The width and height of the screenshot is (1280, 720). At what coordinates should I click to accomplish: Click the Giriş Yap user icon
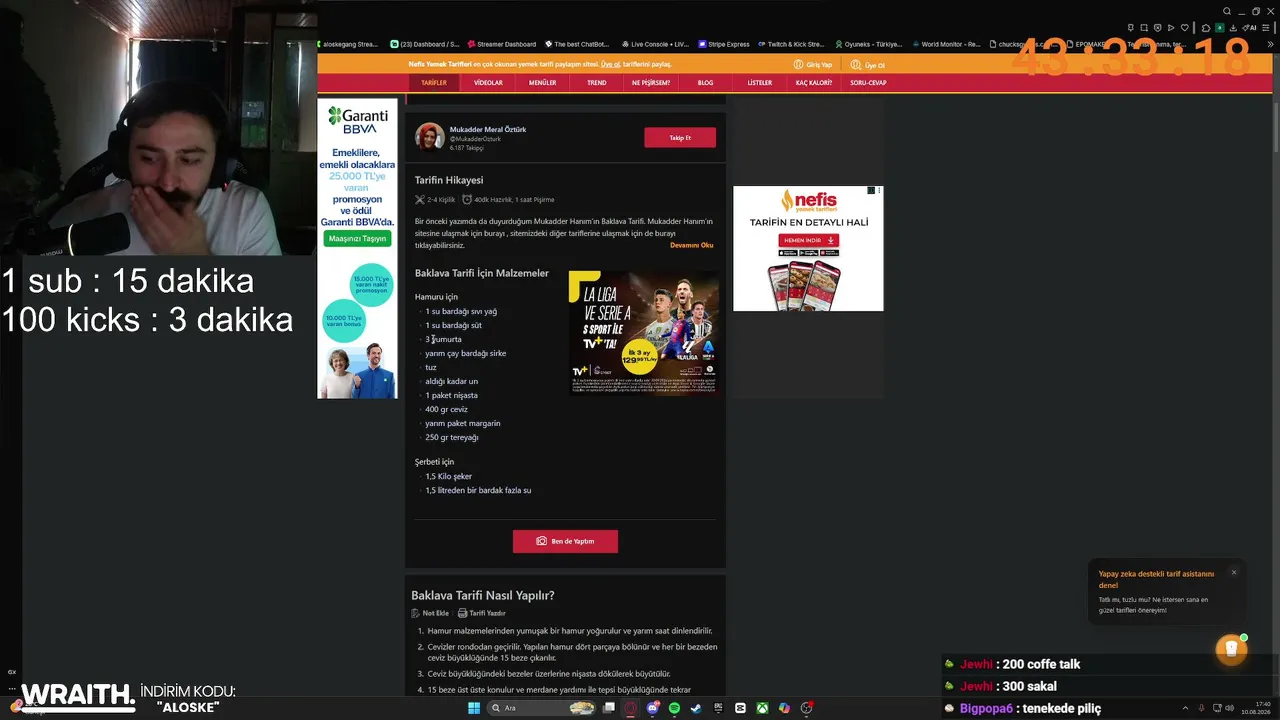(x=799, y=64)
